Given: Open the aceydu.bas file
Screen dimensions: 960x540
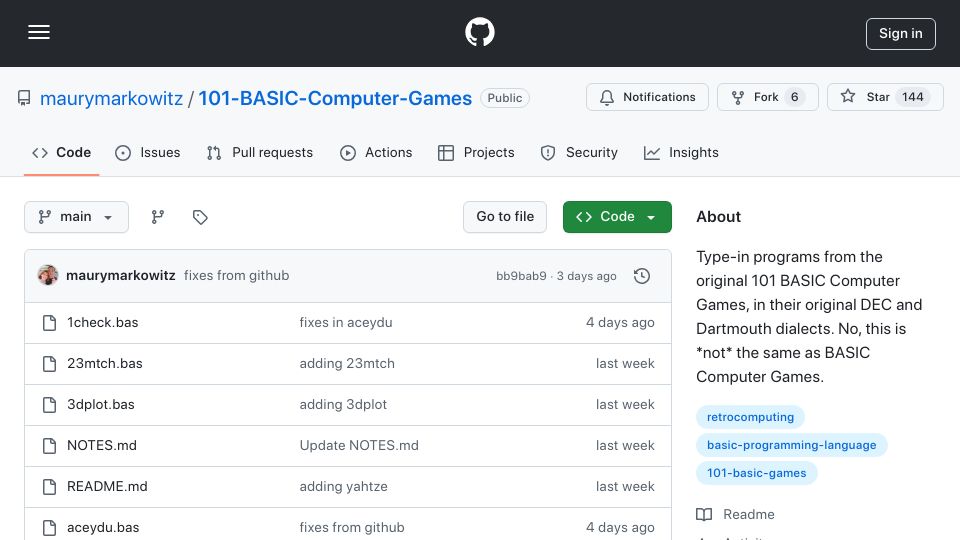Looking at the screenshot, I should click(103, 528).
